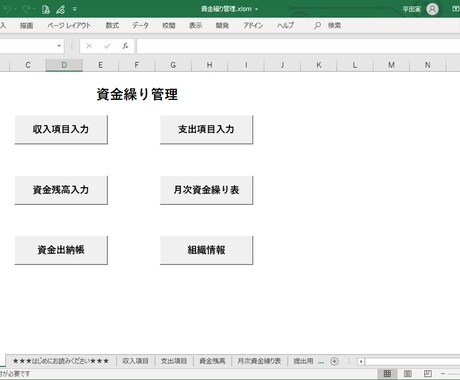The width and height of the screenshot is (460, 380).
Task: Open the 開発 ribbon tab
Action: 222,25
